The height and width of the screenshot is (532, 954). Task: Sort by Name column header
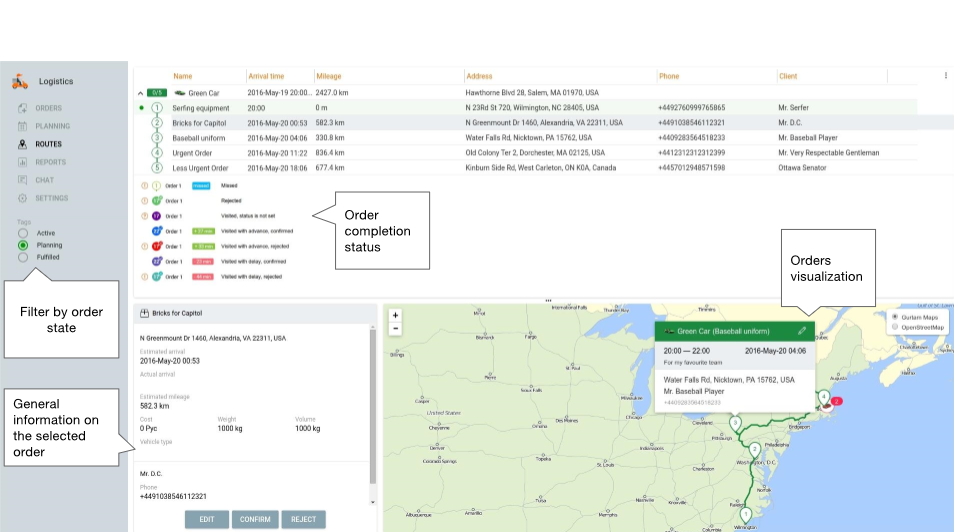coord(183,76)
